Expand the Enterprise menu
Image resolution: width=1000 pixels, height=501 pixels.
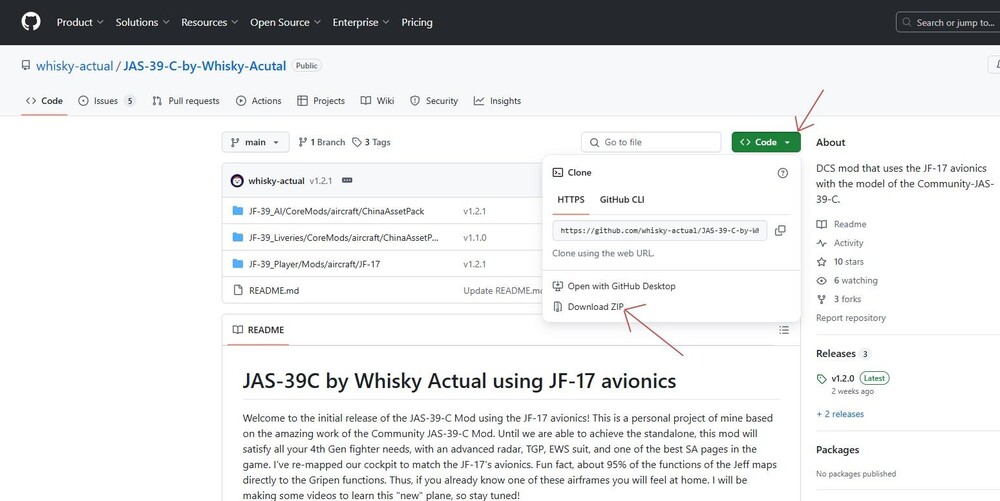click(x=360, y=22)
